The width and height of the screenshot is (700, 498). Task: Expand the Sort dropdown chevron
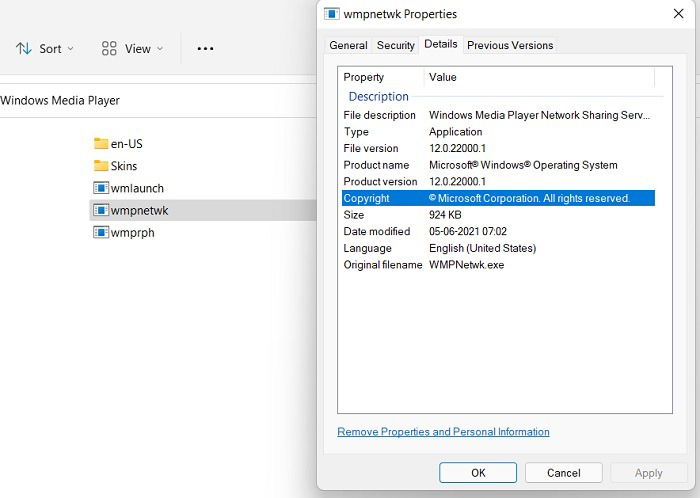coord(70,48)
